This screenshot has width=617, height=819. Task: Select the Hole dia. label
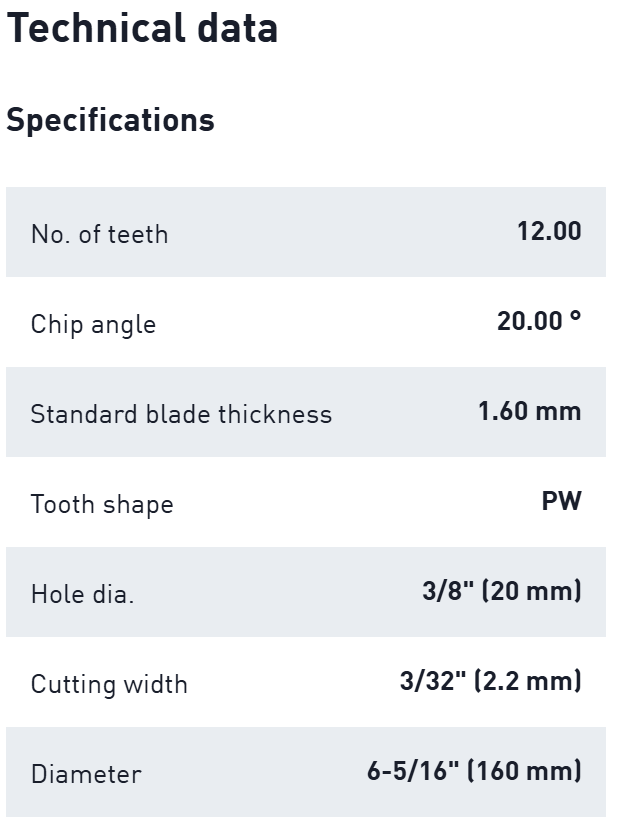point(82,594)
